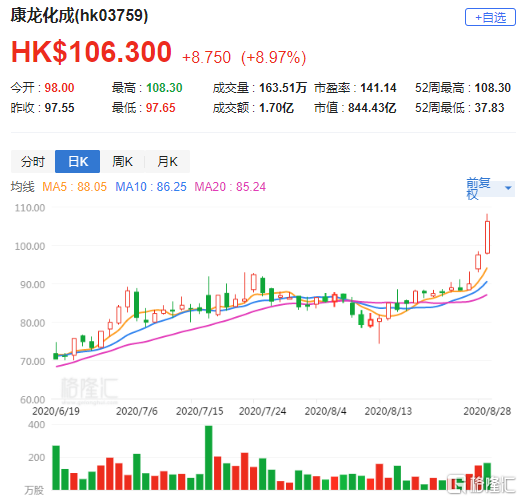This screenshot has width=522, height=501.
Task: Click the 52周最高 108.30 value
Action: click(x=463, y=88)
